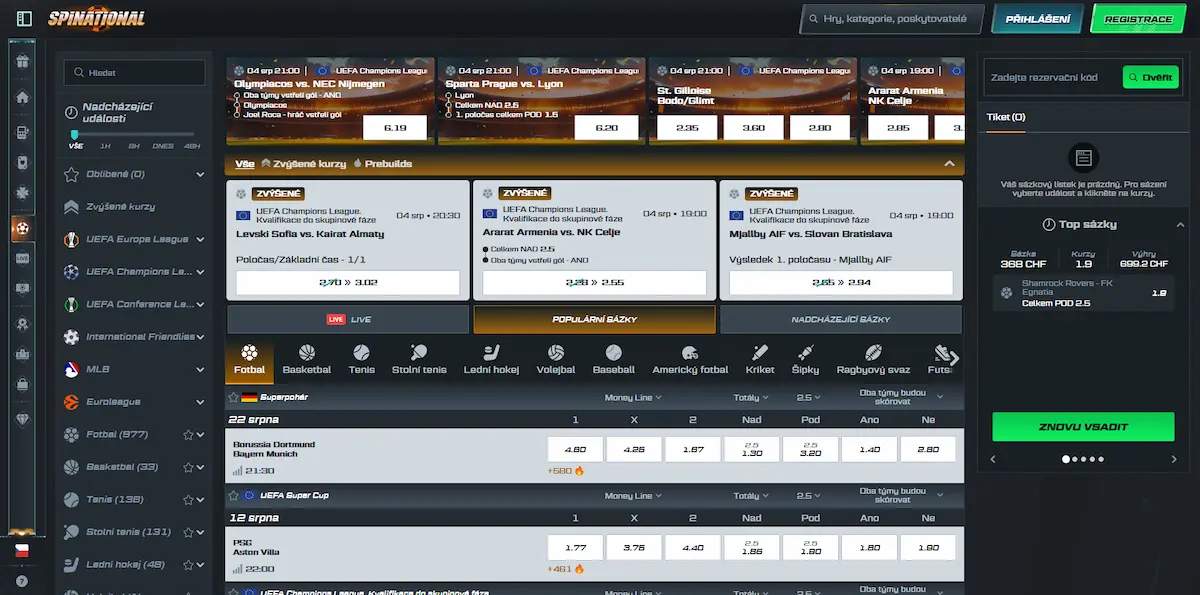
Task: Open the diamond VIP icon in left rail
Action: (x=22, y=422)
